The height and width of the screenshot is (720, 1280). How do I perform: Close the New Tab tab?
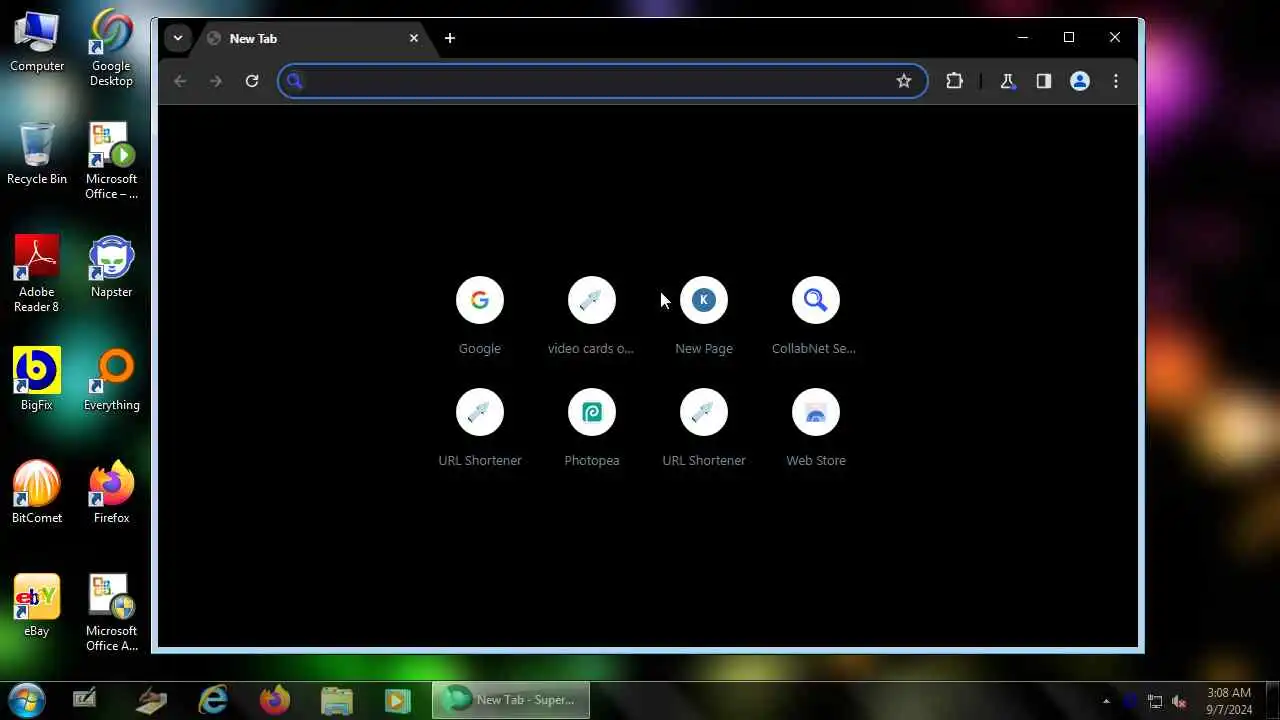coord(414,38)
